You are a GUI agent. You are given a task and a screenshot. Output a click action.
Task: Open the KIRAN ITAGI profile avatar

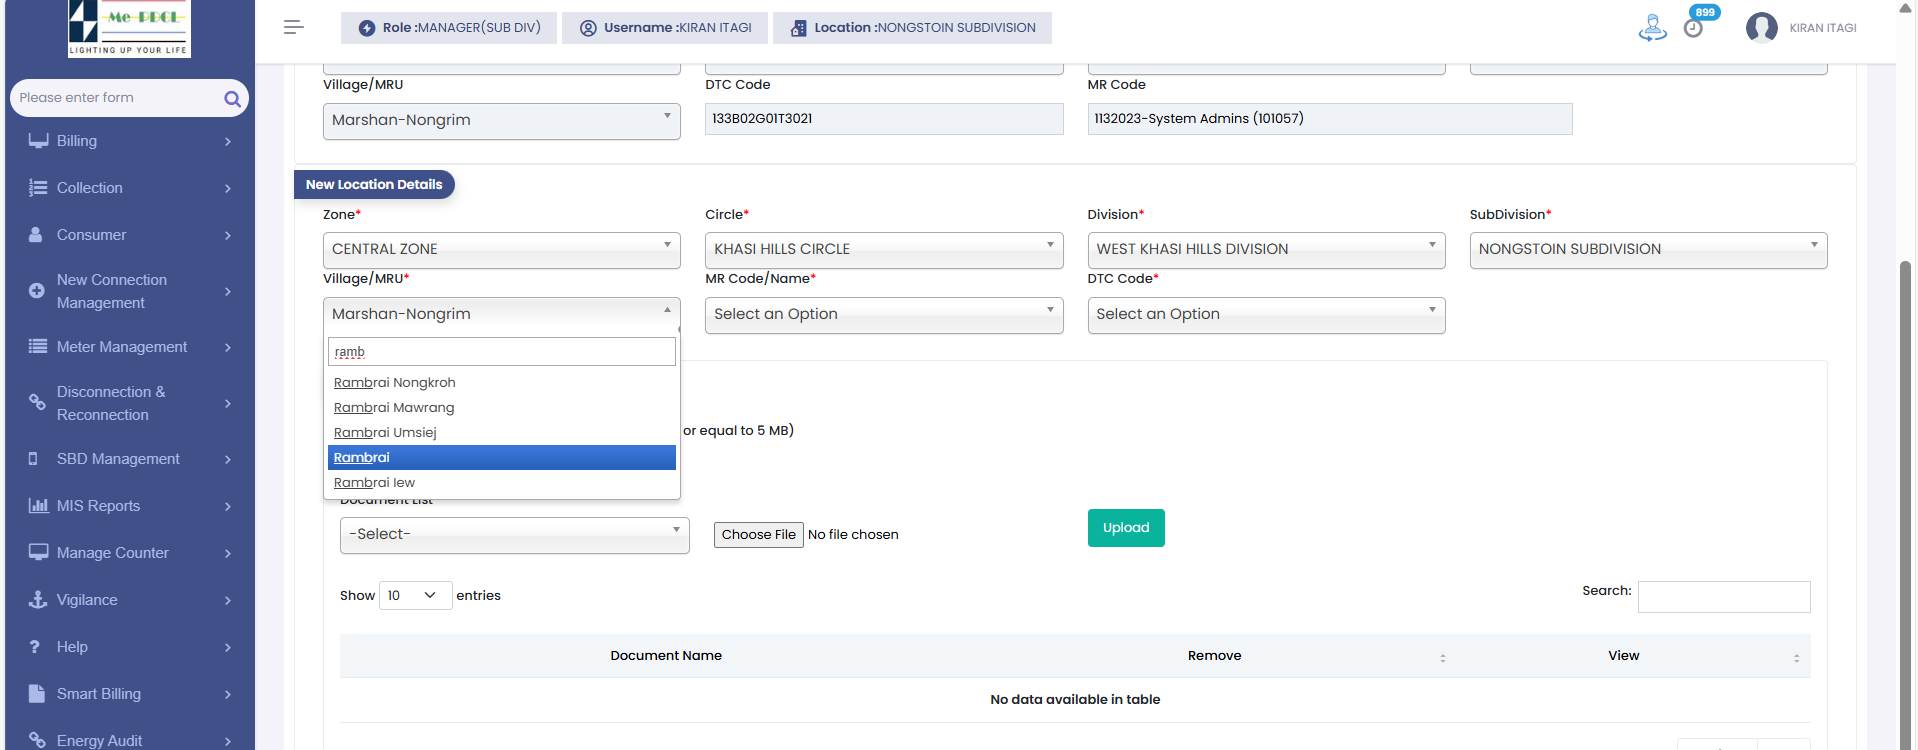1761,28
